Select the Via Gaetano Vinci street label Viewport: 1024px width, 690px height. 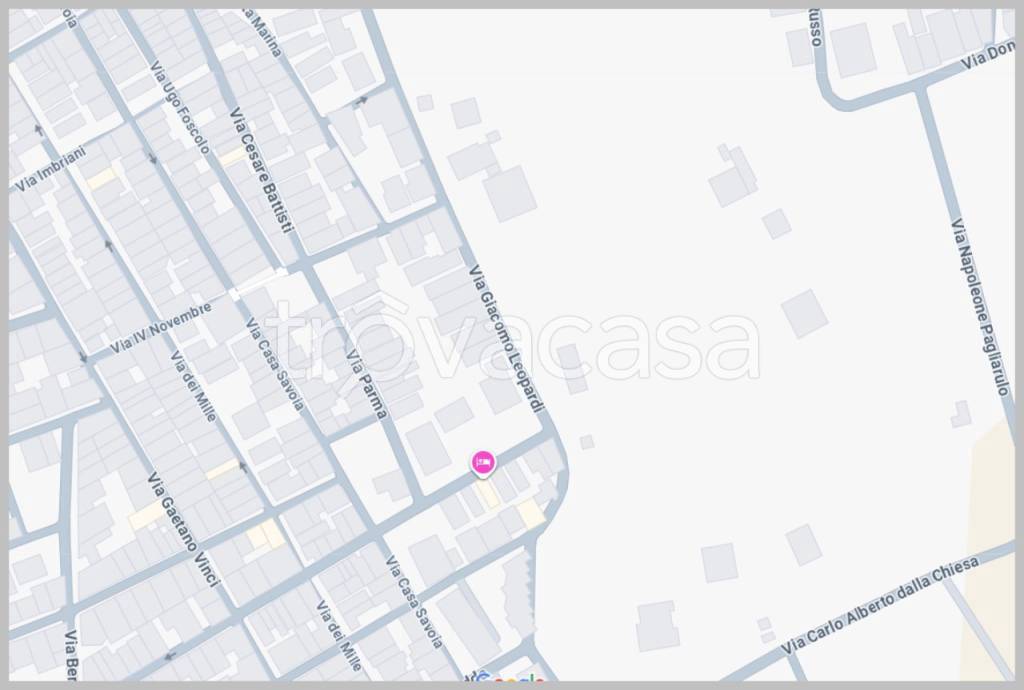tap(184, 529)
